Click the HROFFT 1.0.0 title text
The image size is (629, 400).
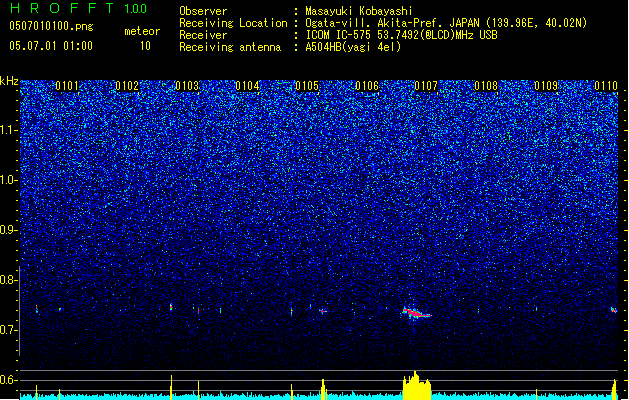(x=78, y=8)
